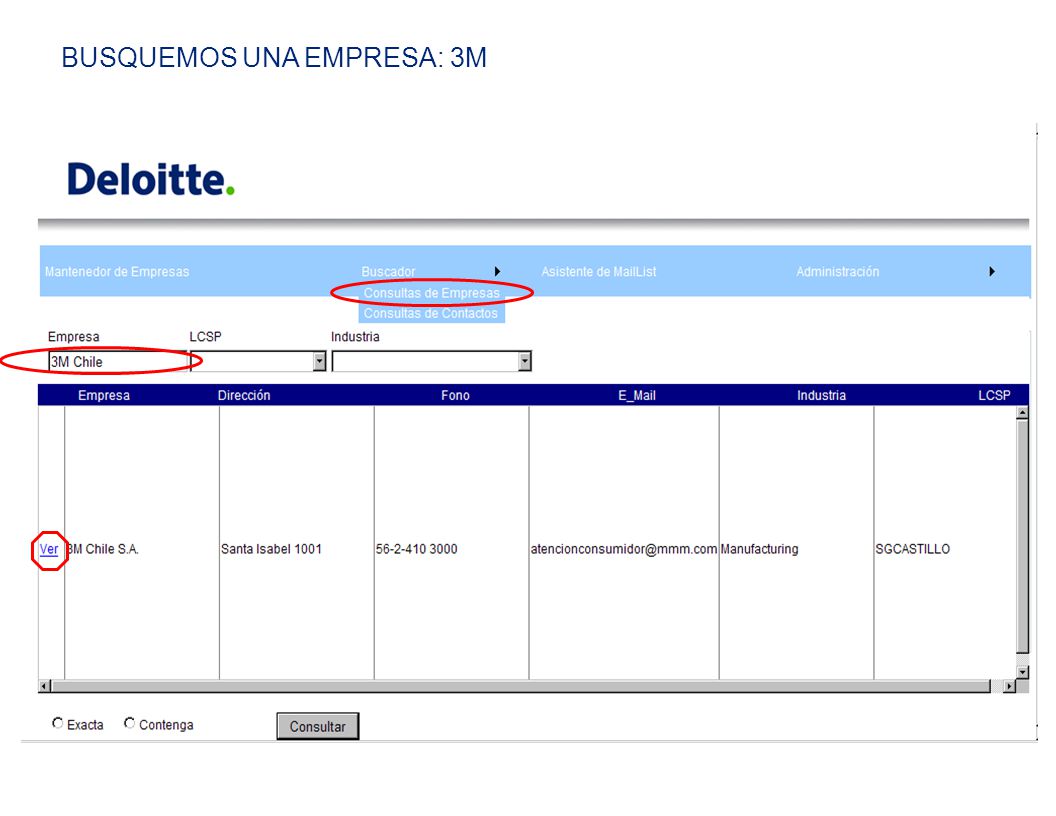The image size is (1056, 816).
Task: Click the LCSP label above the dropdown
Action: pyautogui.click(x=205, y=337)
